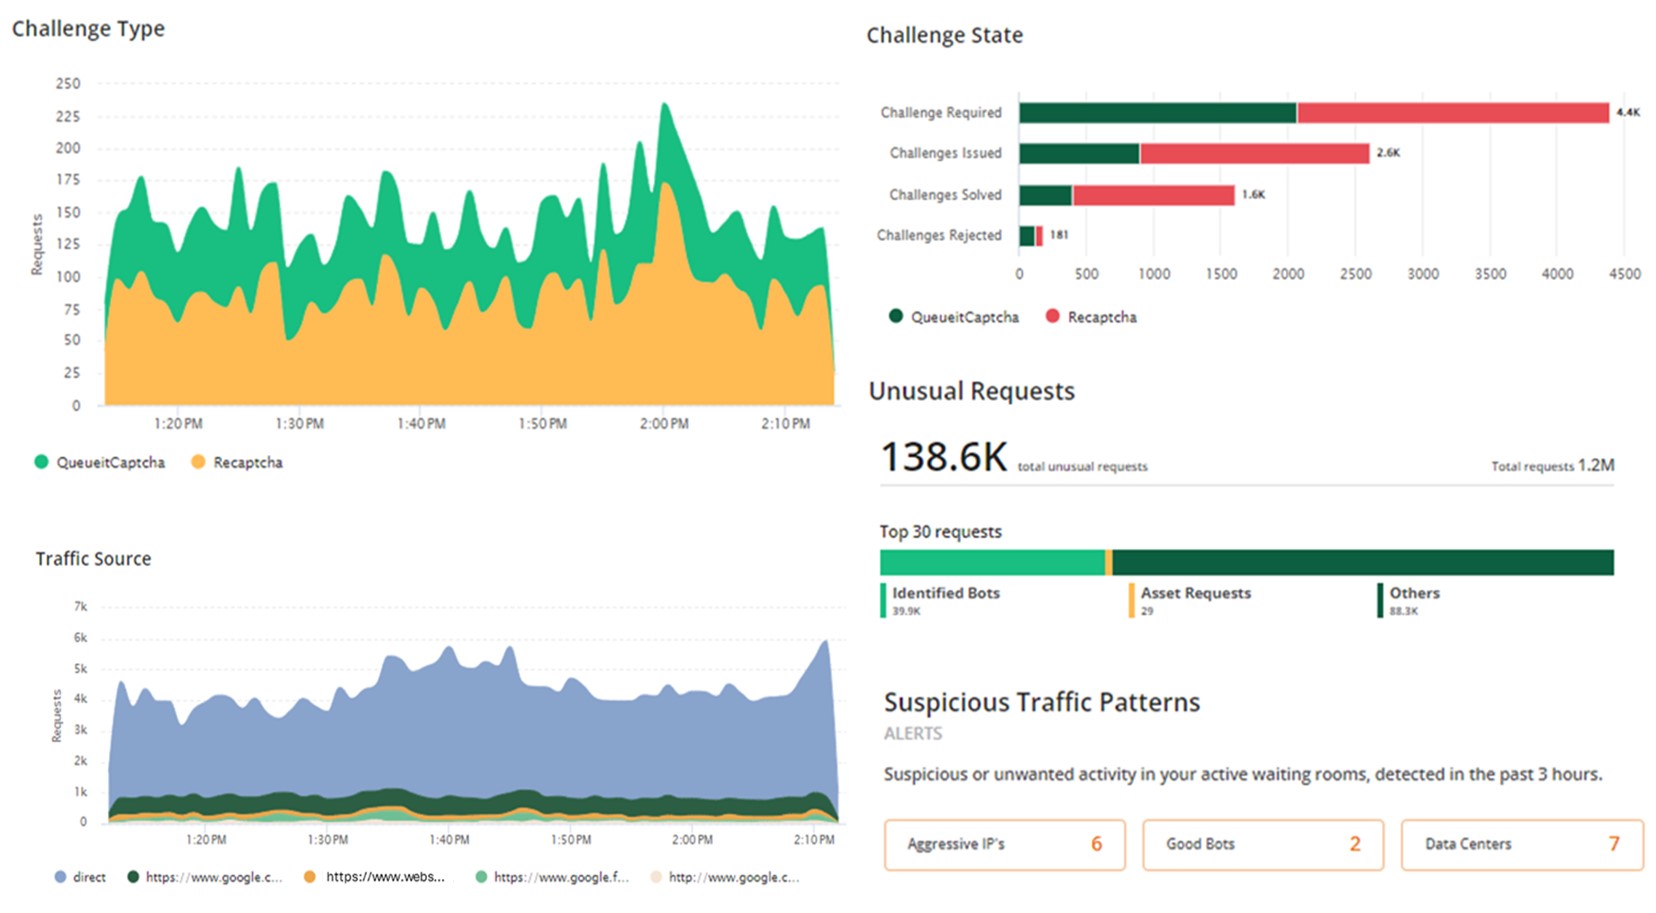The width and height of the screenshot is (1656, 913).
Task: Select Identified Bots segment in Top 30 bar
Action: (x=992, y=562)
